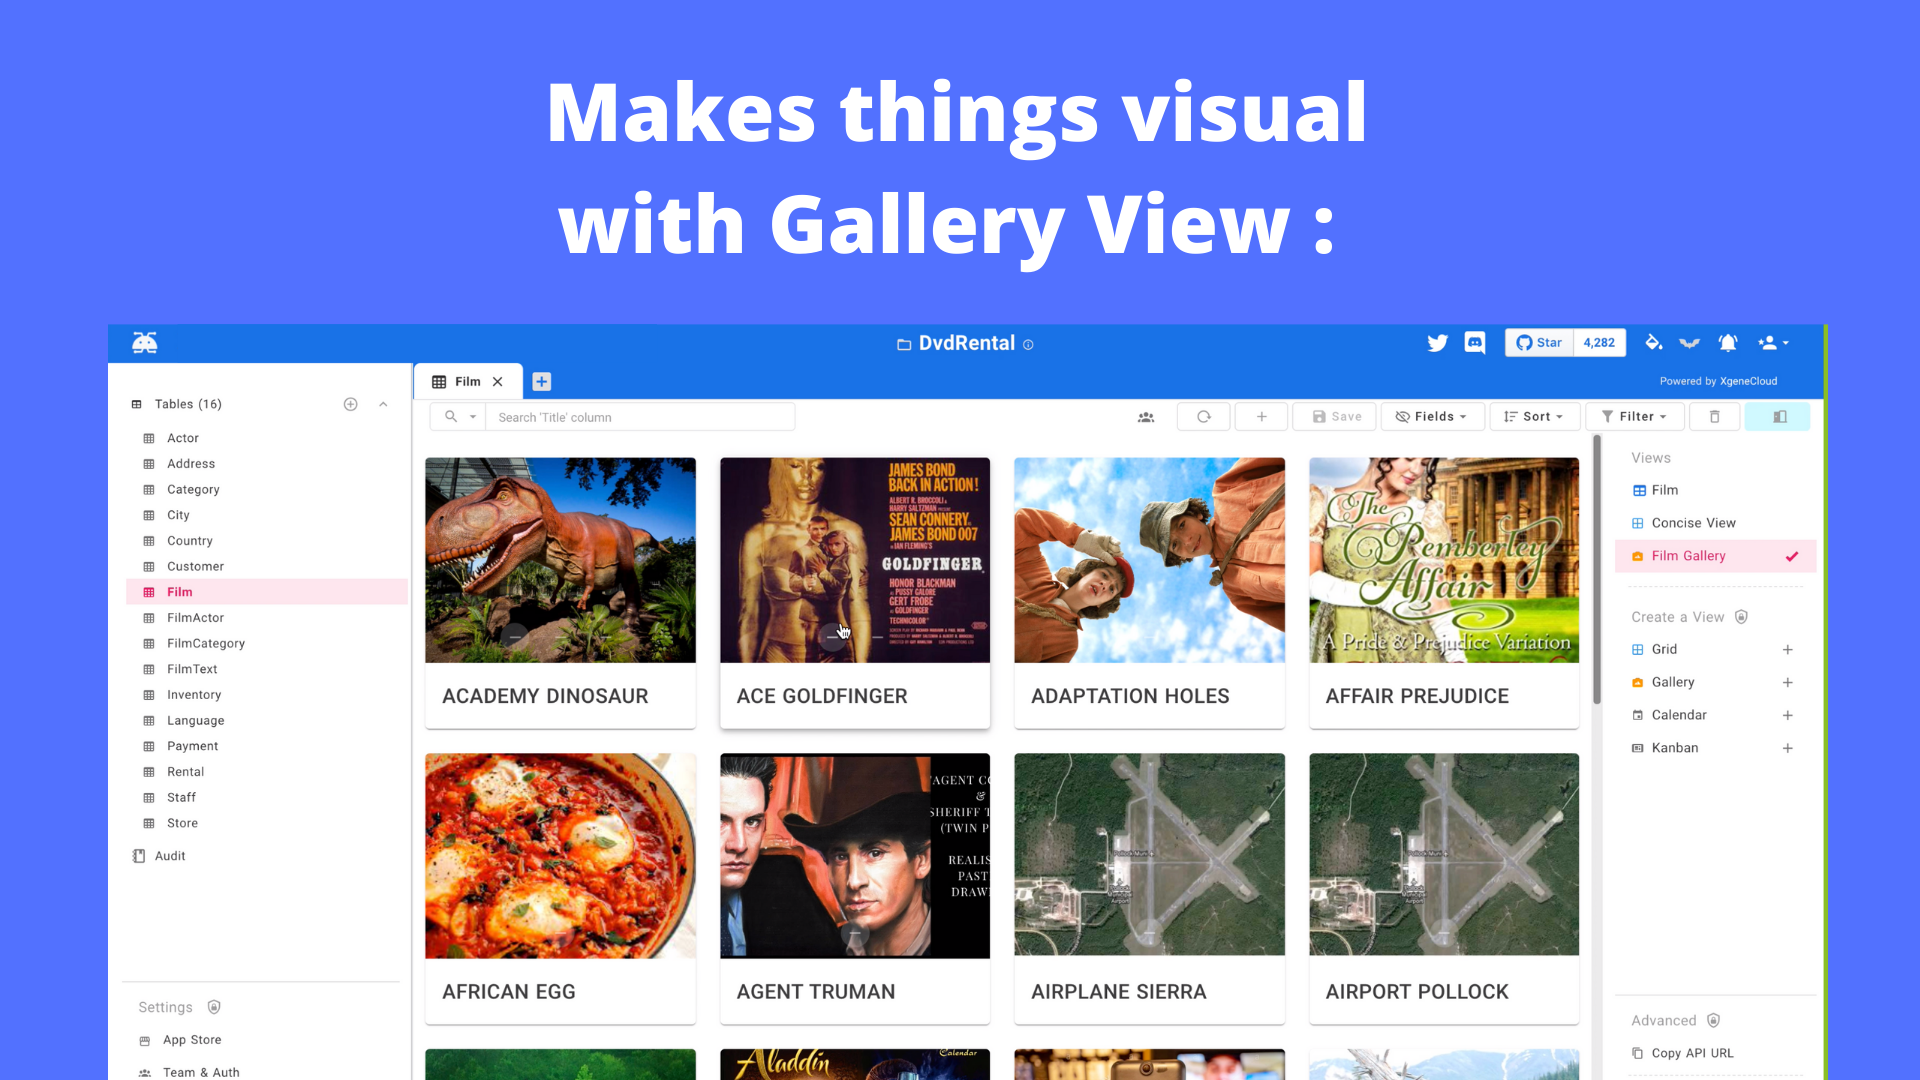Toggle hidden fields with the Fields control

(1432, 416)
